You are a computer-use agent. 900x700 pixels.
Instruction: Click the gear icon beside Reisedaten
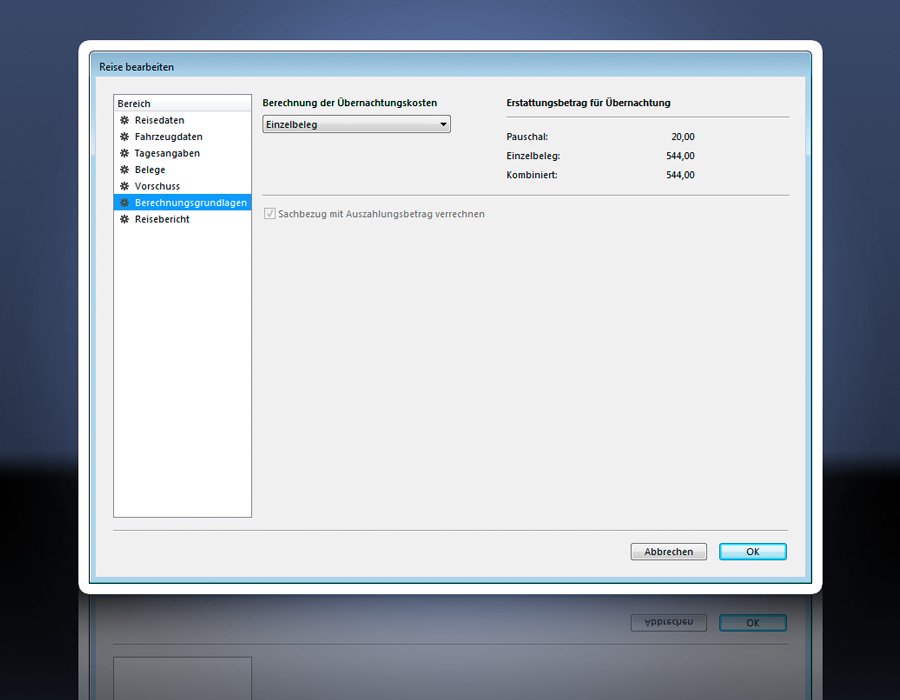pos(124,120)
